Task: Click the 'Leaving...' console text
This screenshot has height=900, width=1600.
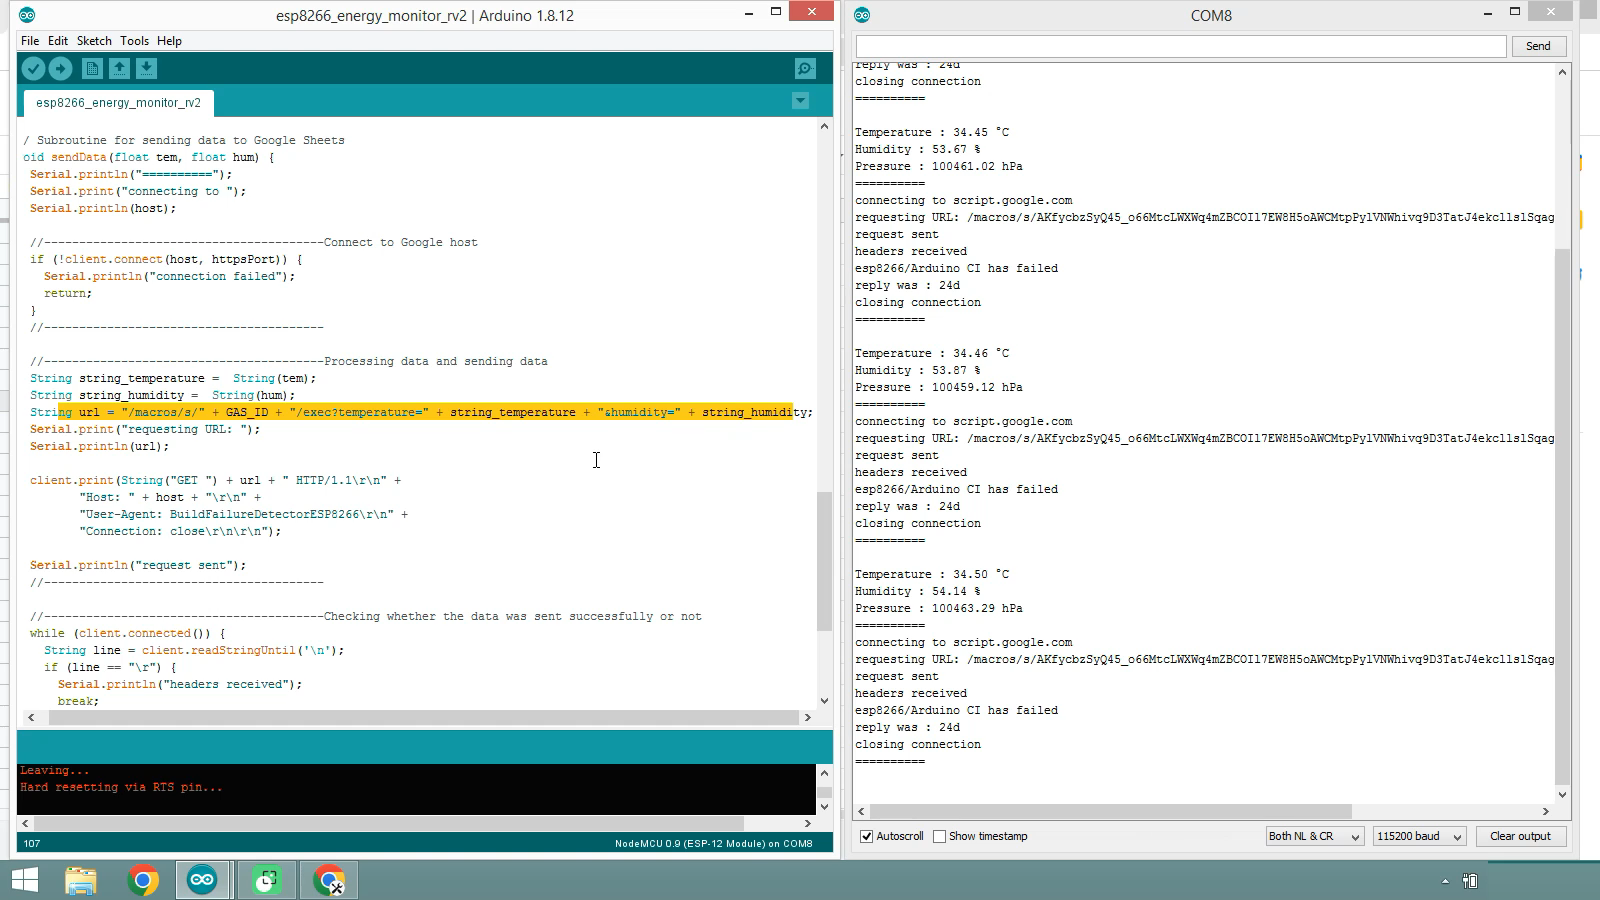Action: point(55,770)
